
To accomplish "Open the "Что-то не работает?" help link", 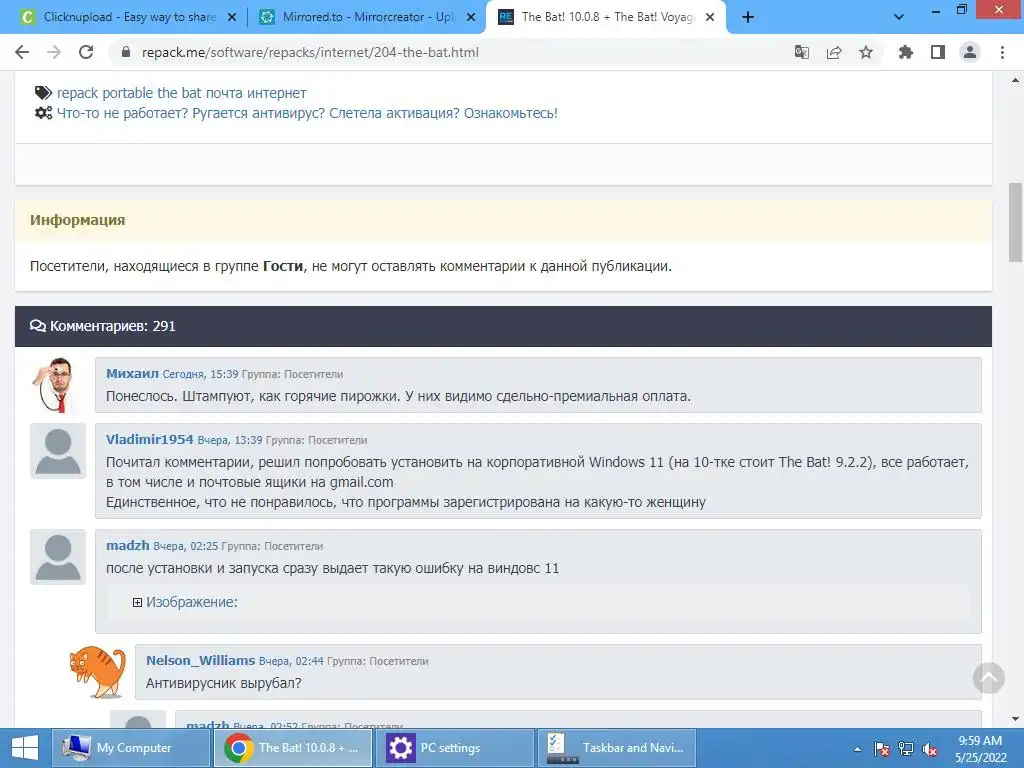I will (307, 113).
